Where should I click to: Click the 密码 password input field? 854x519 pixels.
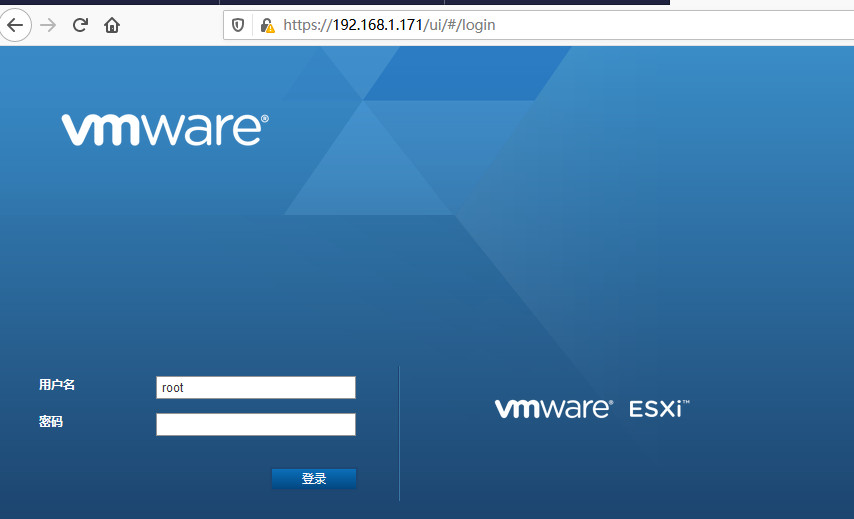256,424
